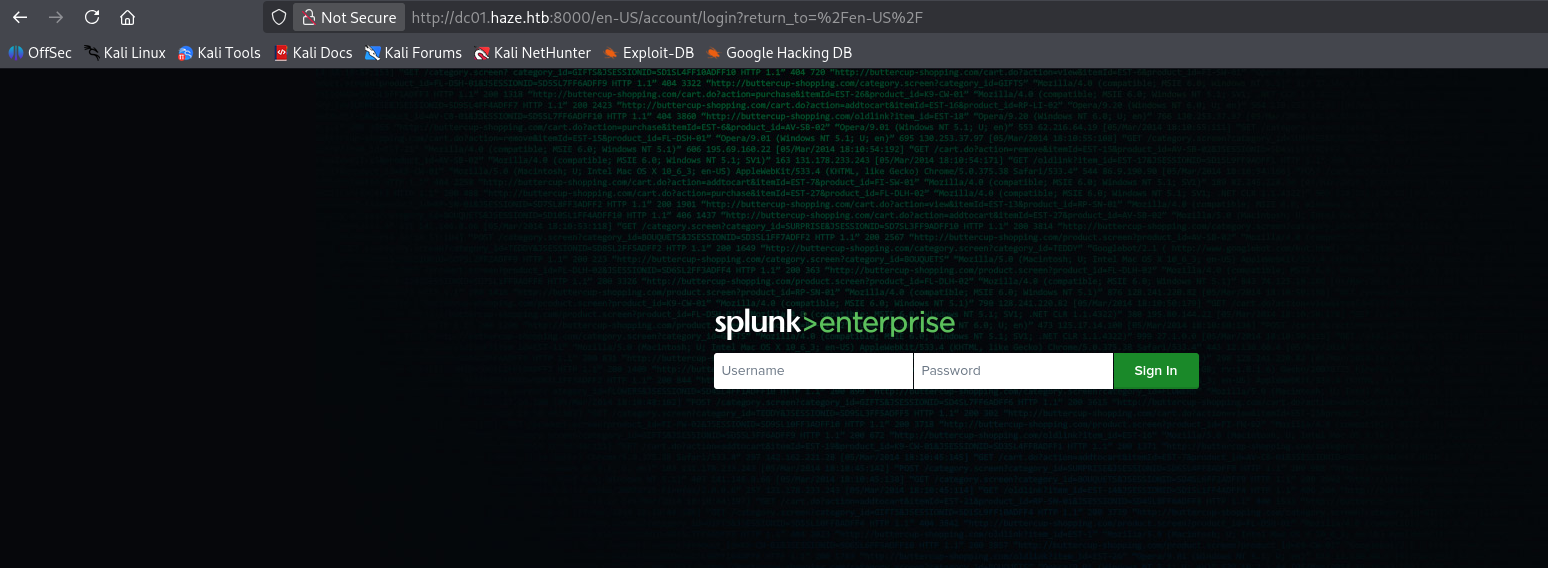Click the browser forward arrow

(x=56, y=17)
